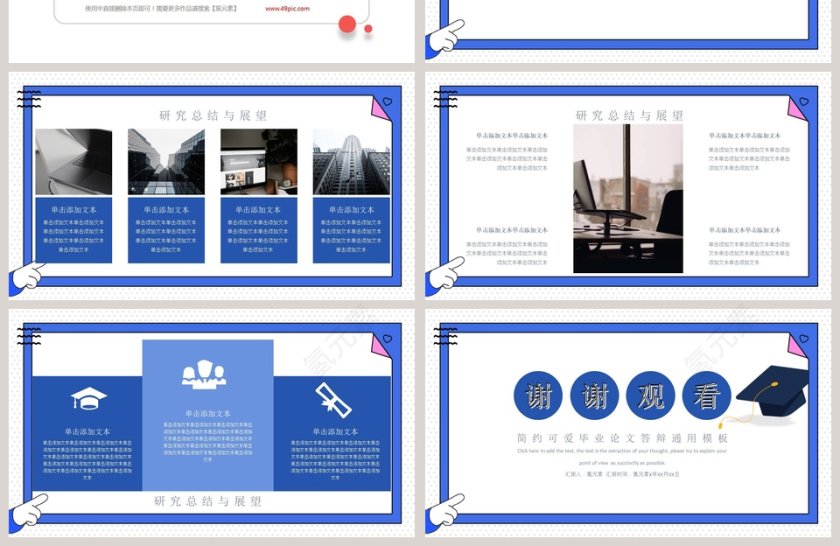Select the computer monitor photo
Viewport: 840px width, 546px height.
coord(259,161)
